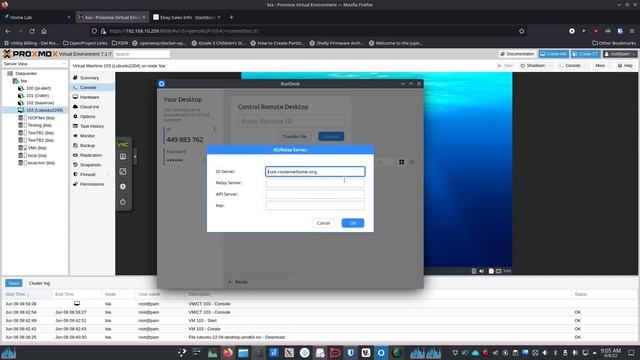Click the volume icon in the system tray
This screenshot has width=640, height=360.
coord(544,353)
